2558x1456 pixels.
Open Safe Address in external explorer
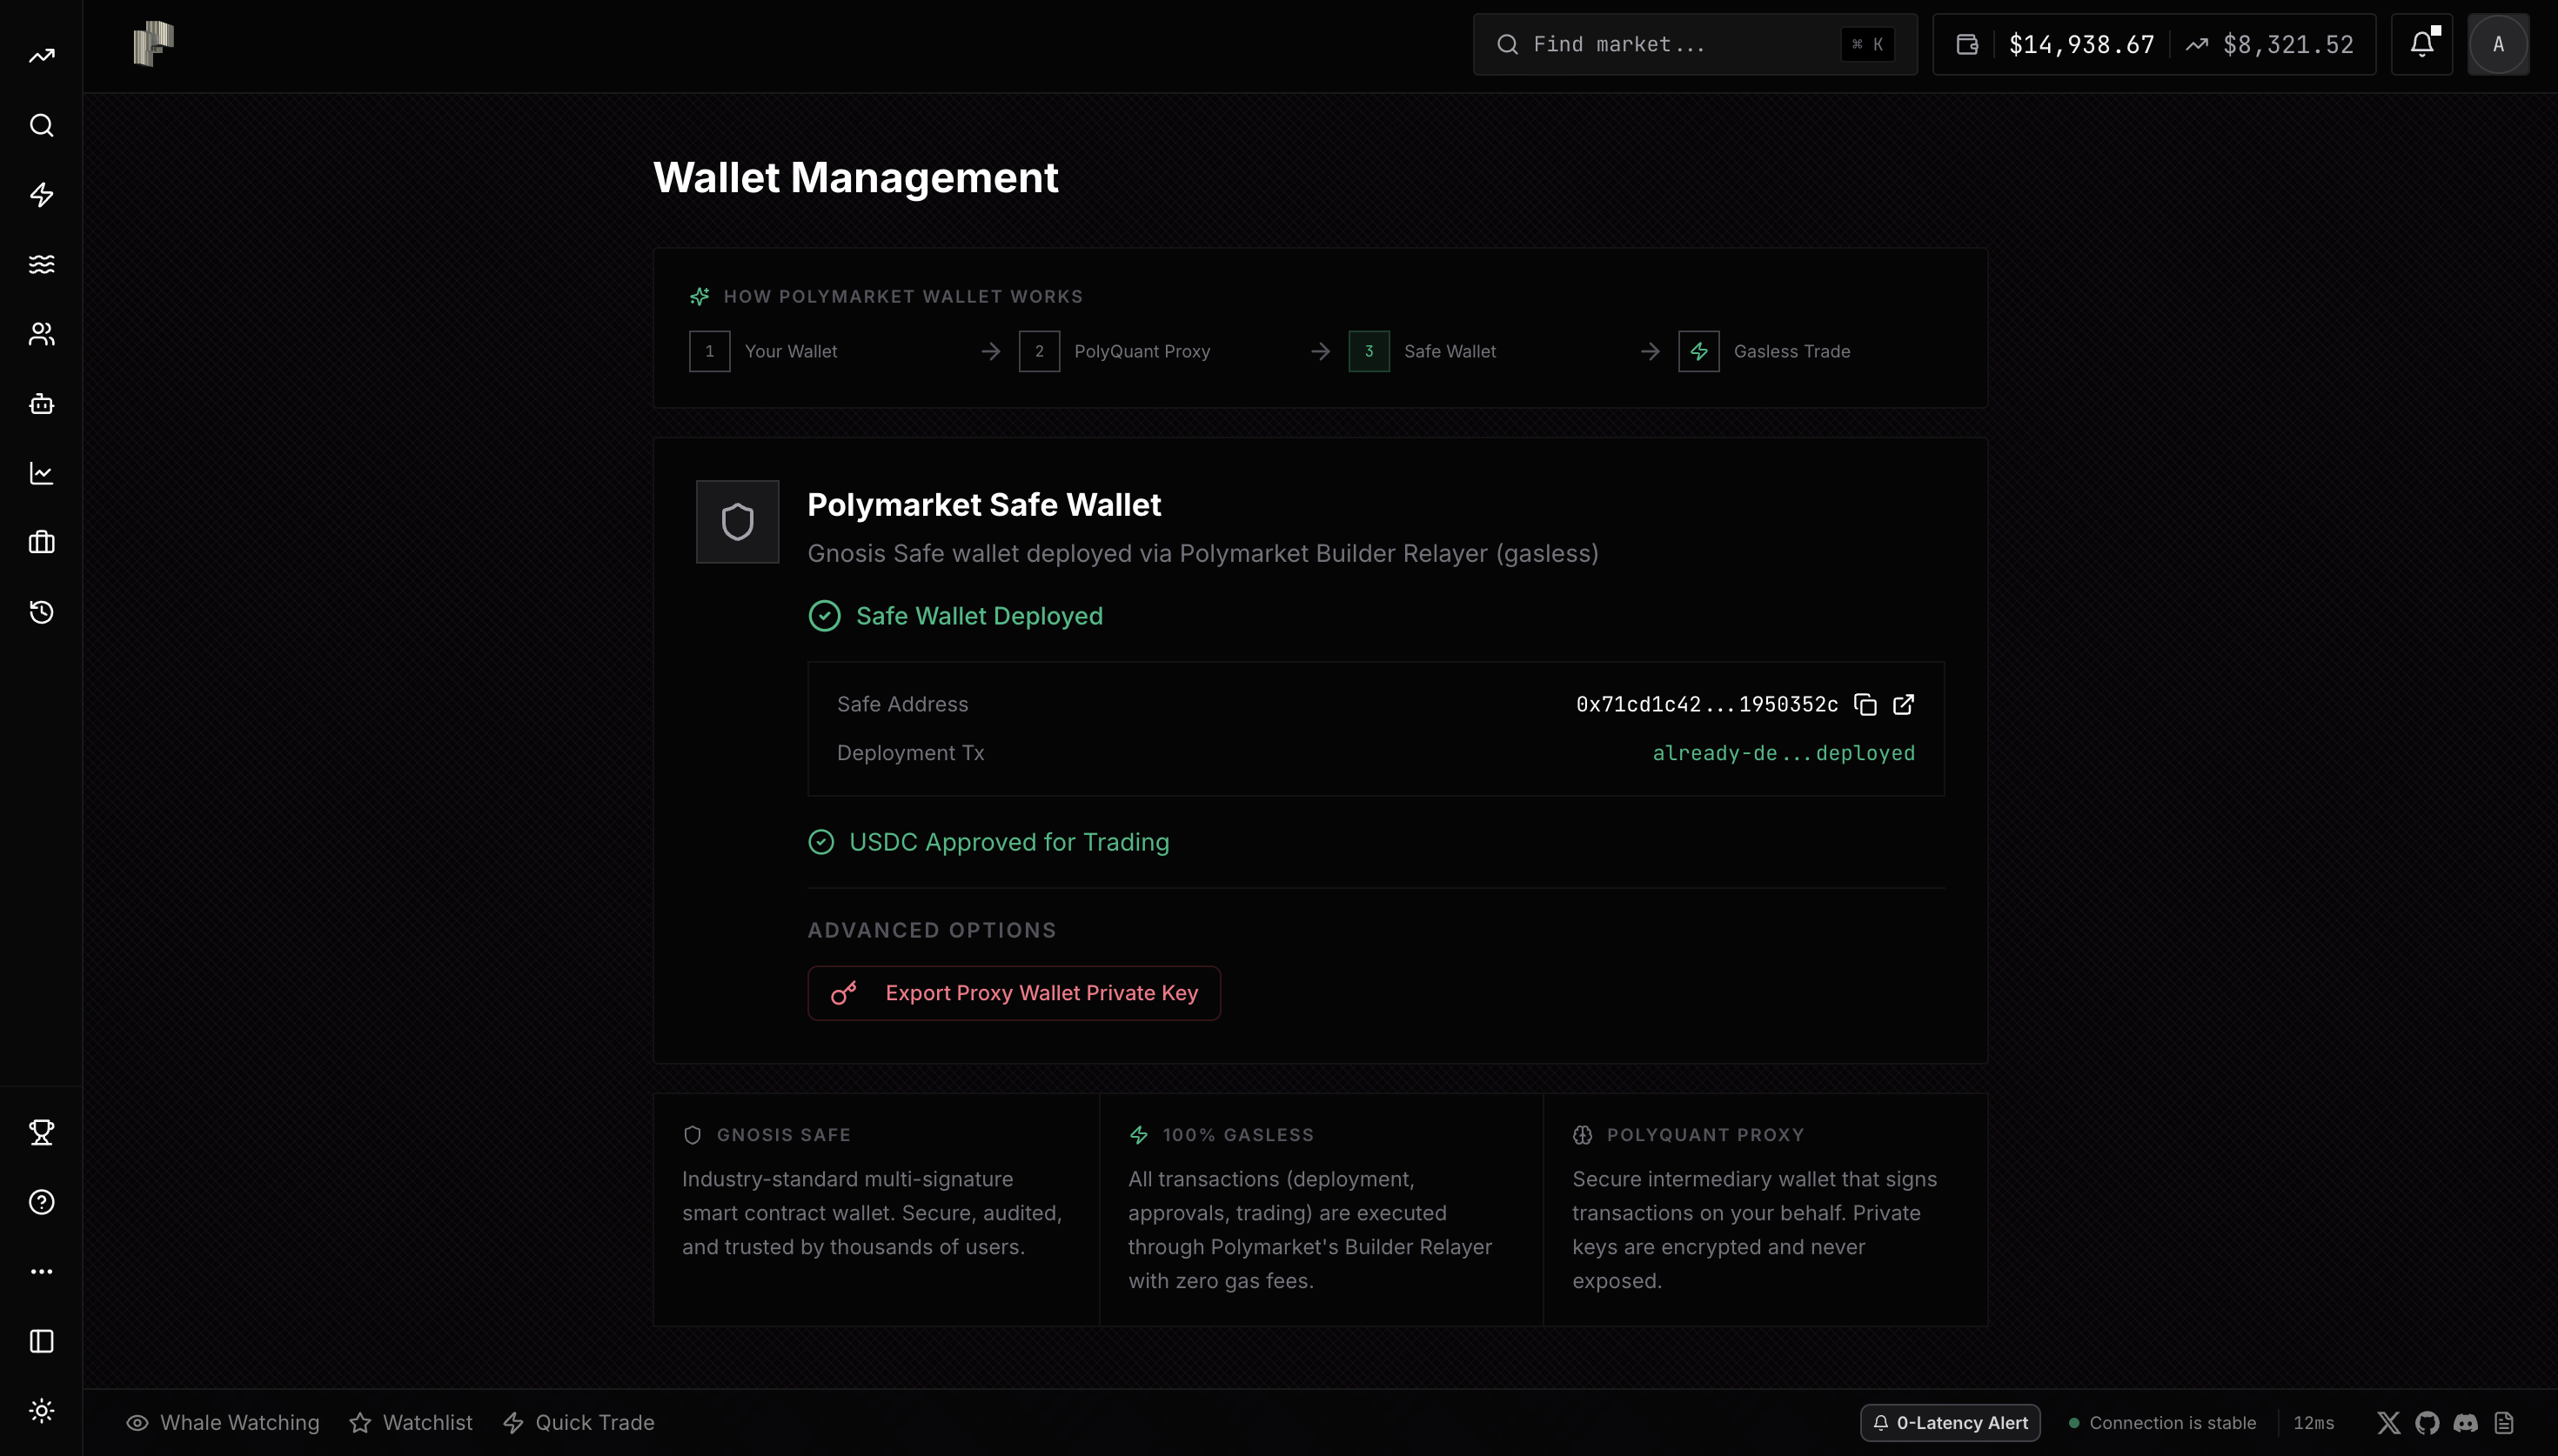(1904, 705)
